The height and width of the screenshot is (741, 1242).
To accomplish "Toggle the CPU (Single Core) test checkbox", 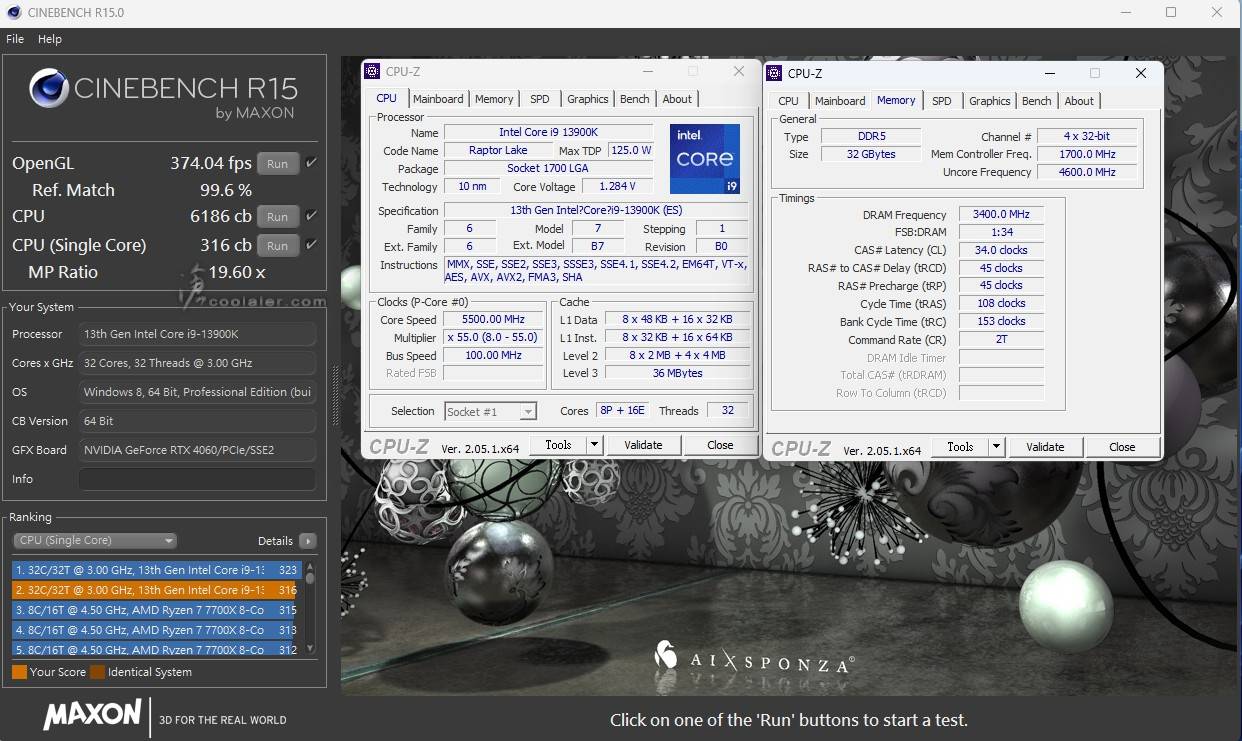I will [311, 245].
